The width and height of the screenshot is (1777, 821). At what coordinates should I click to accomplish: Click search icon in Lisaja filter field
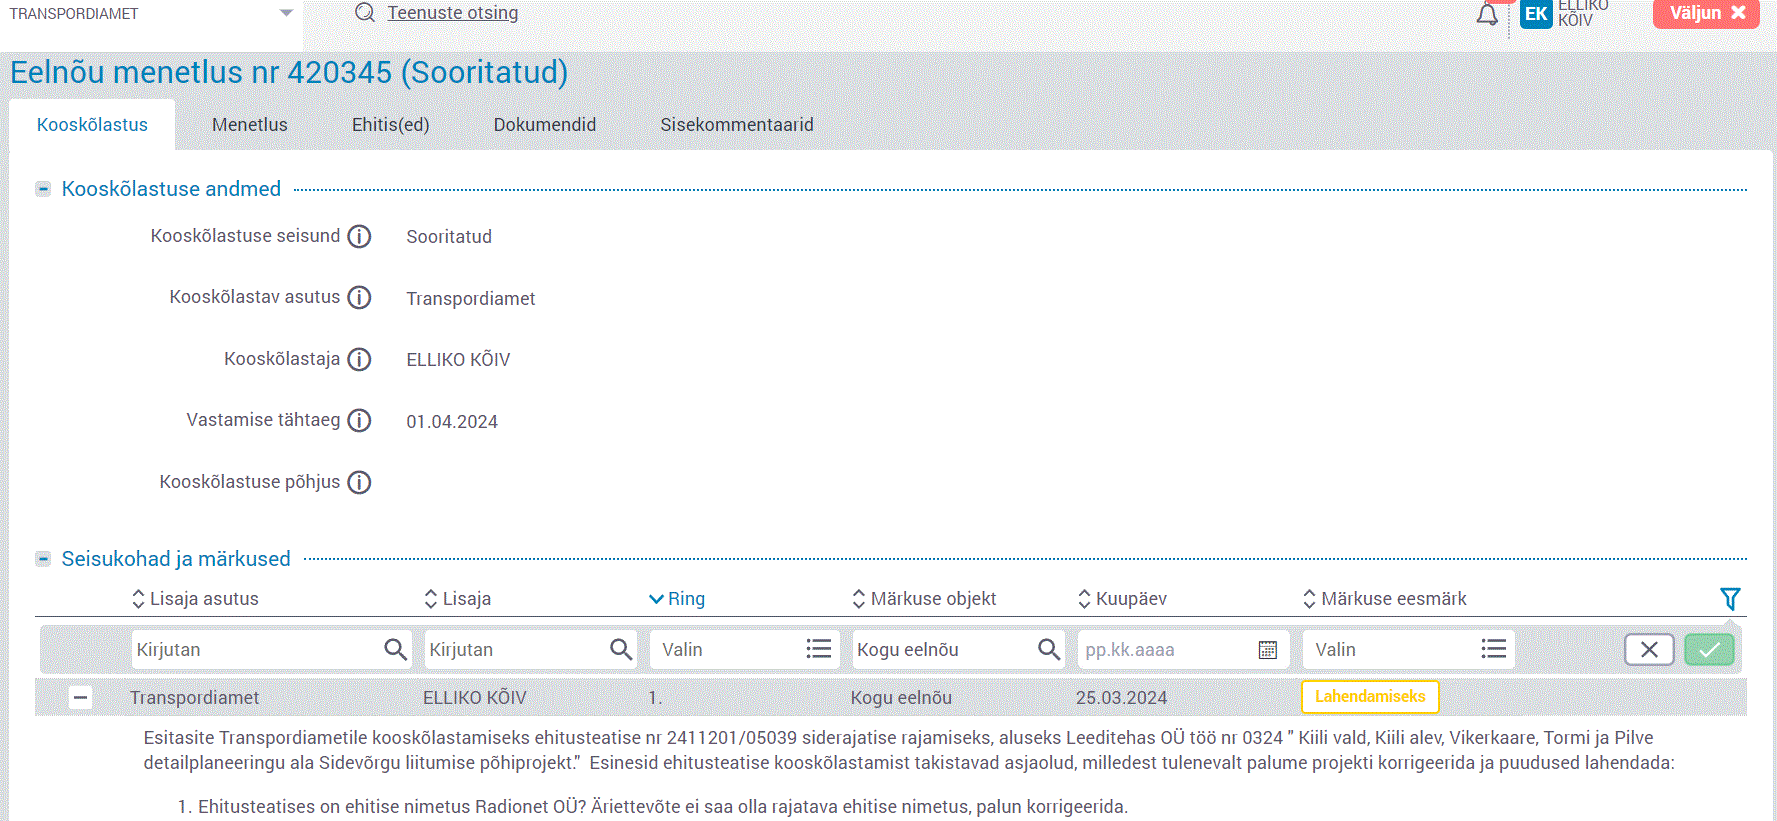621,649
